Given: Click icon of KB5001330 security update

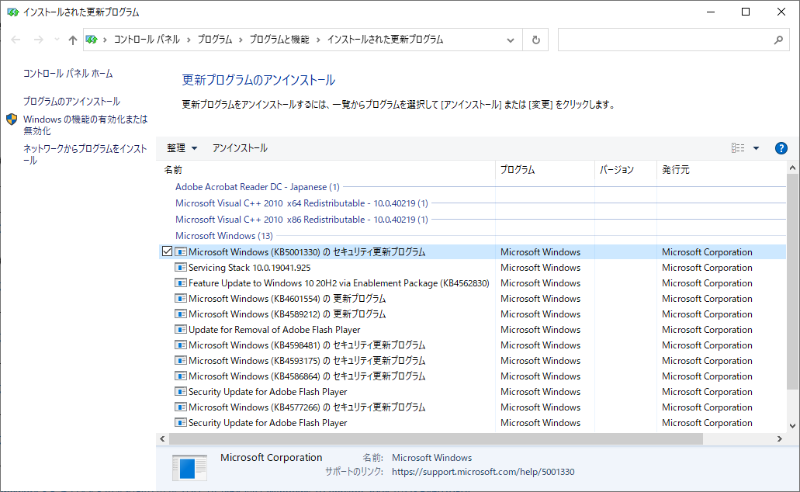Looking at the screenshot, I should [181, 252].
